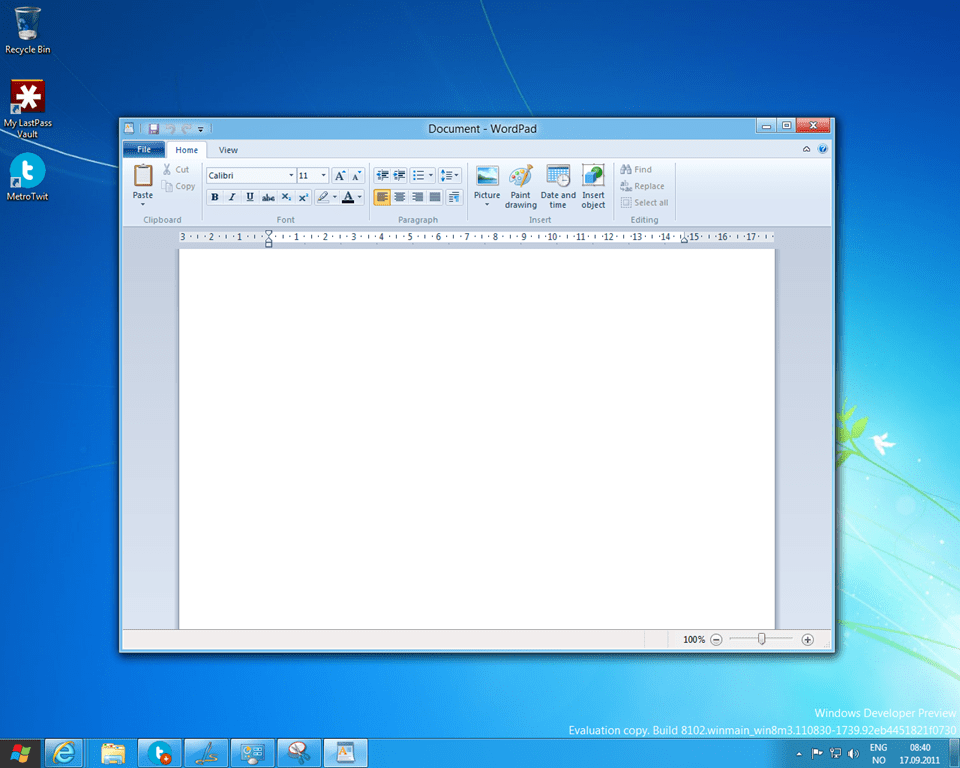960x768 pixels.
Task: Open File Explorer from taskbar
Action: (x=113, y=753)
